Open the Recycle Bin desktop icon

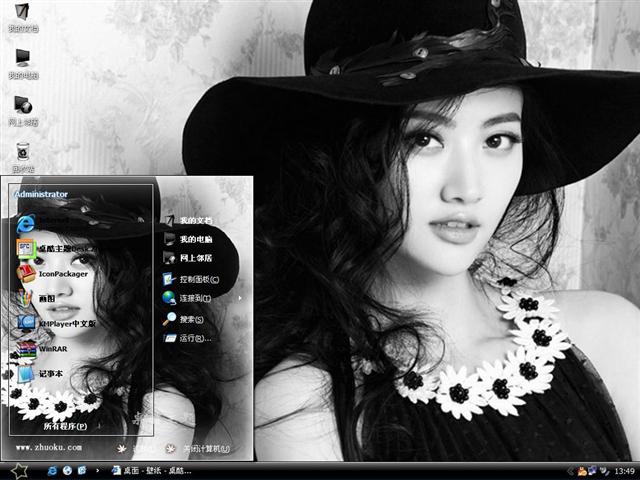tap(22, 157)
